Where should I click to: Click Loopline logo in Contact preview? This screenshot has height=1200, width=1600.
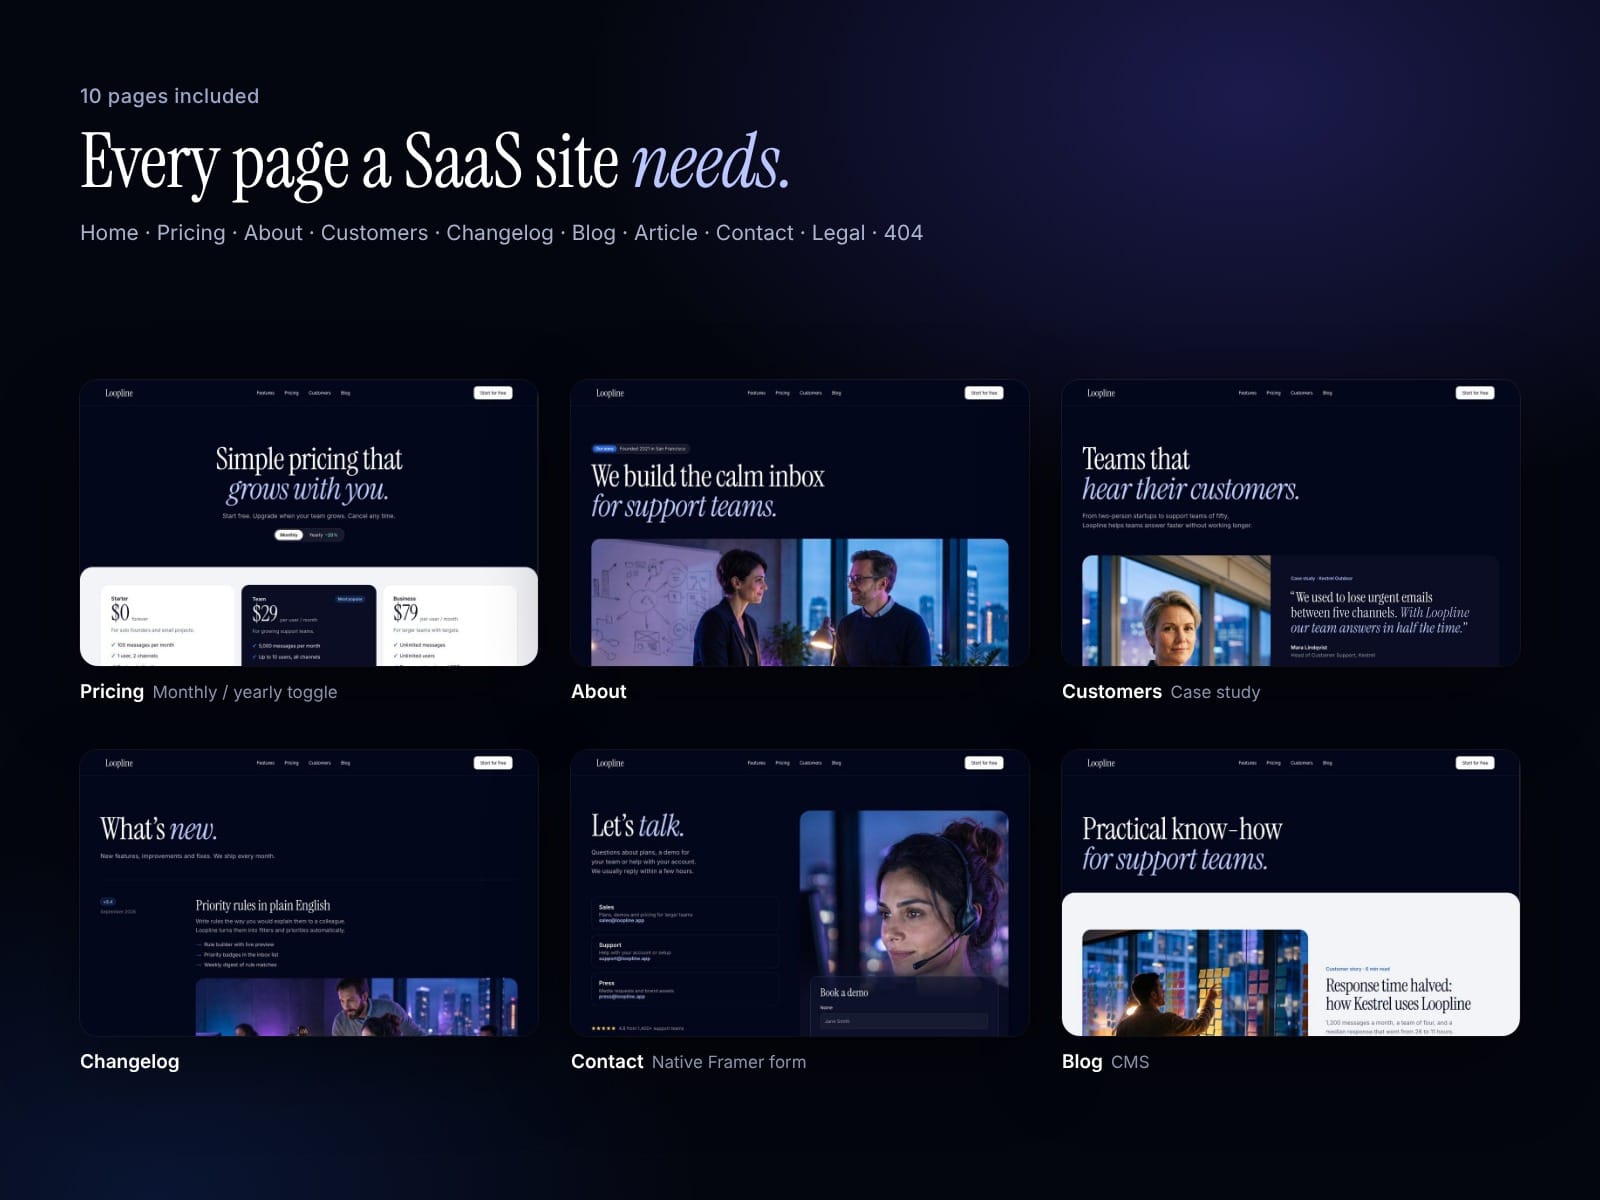[610, 763]
